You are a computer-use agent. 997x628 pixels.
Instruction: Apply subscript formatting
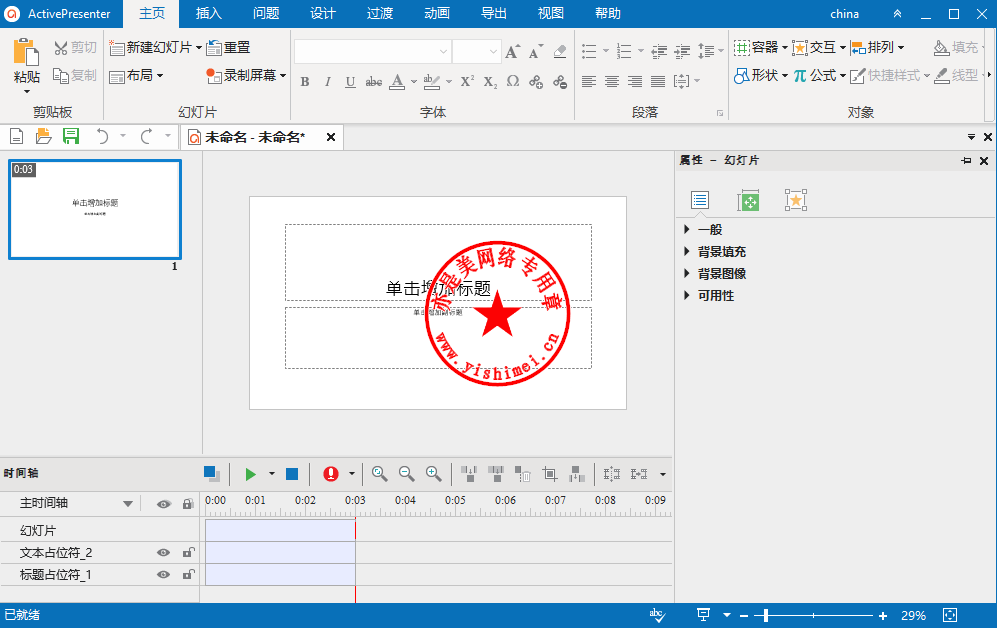490,81
